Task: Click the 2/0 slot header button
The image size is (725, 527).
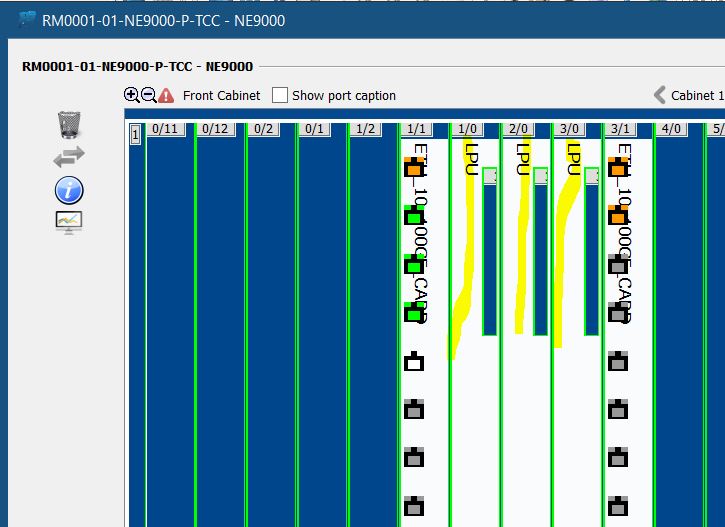Action: 518,129
